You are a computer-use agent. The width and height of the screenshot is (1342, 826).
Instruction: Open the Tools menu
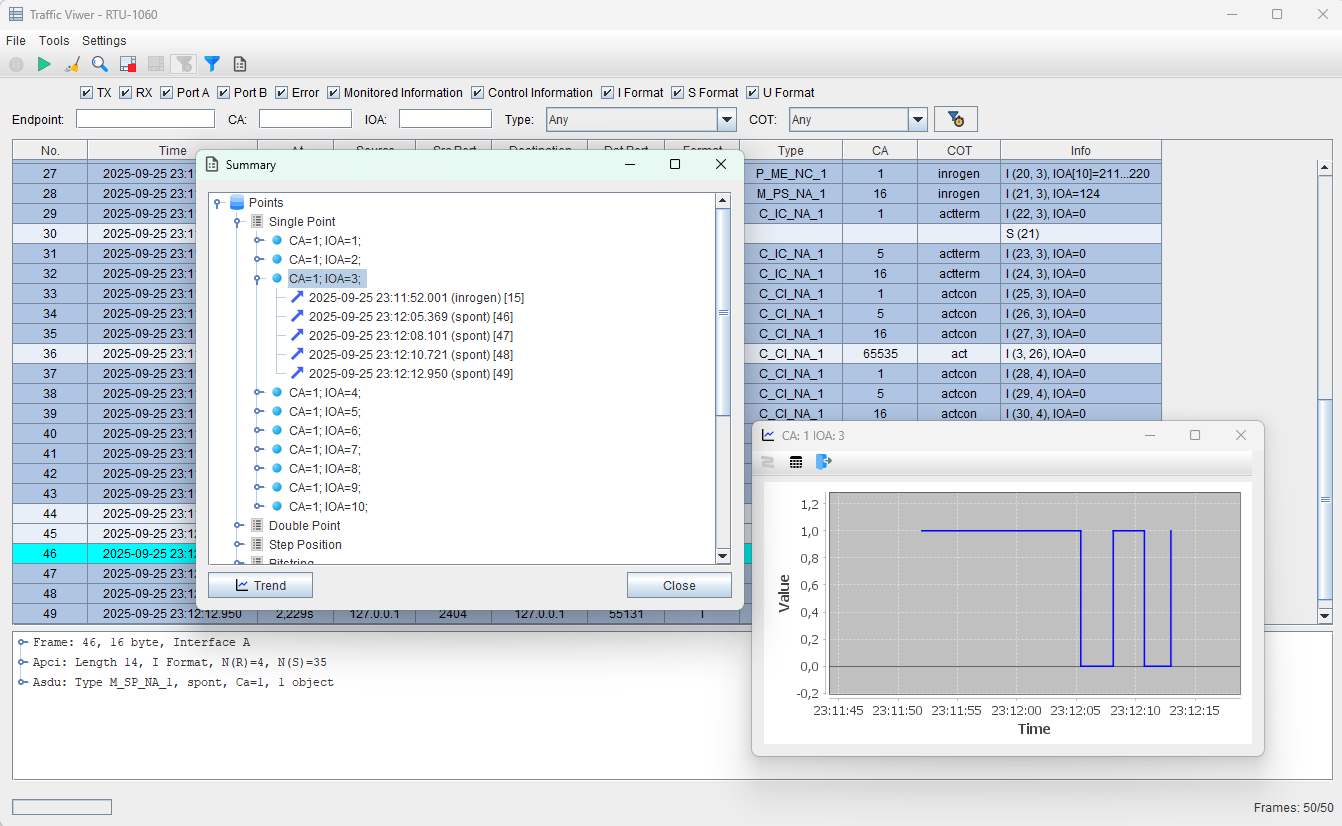(x=54, y=41)
